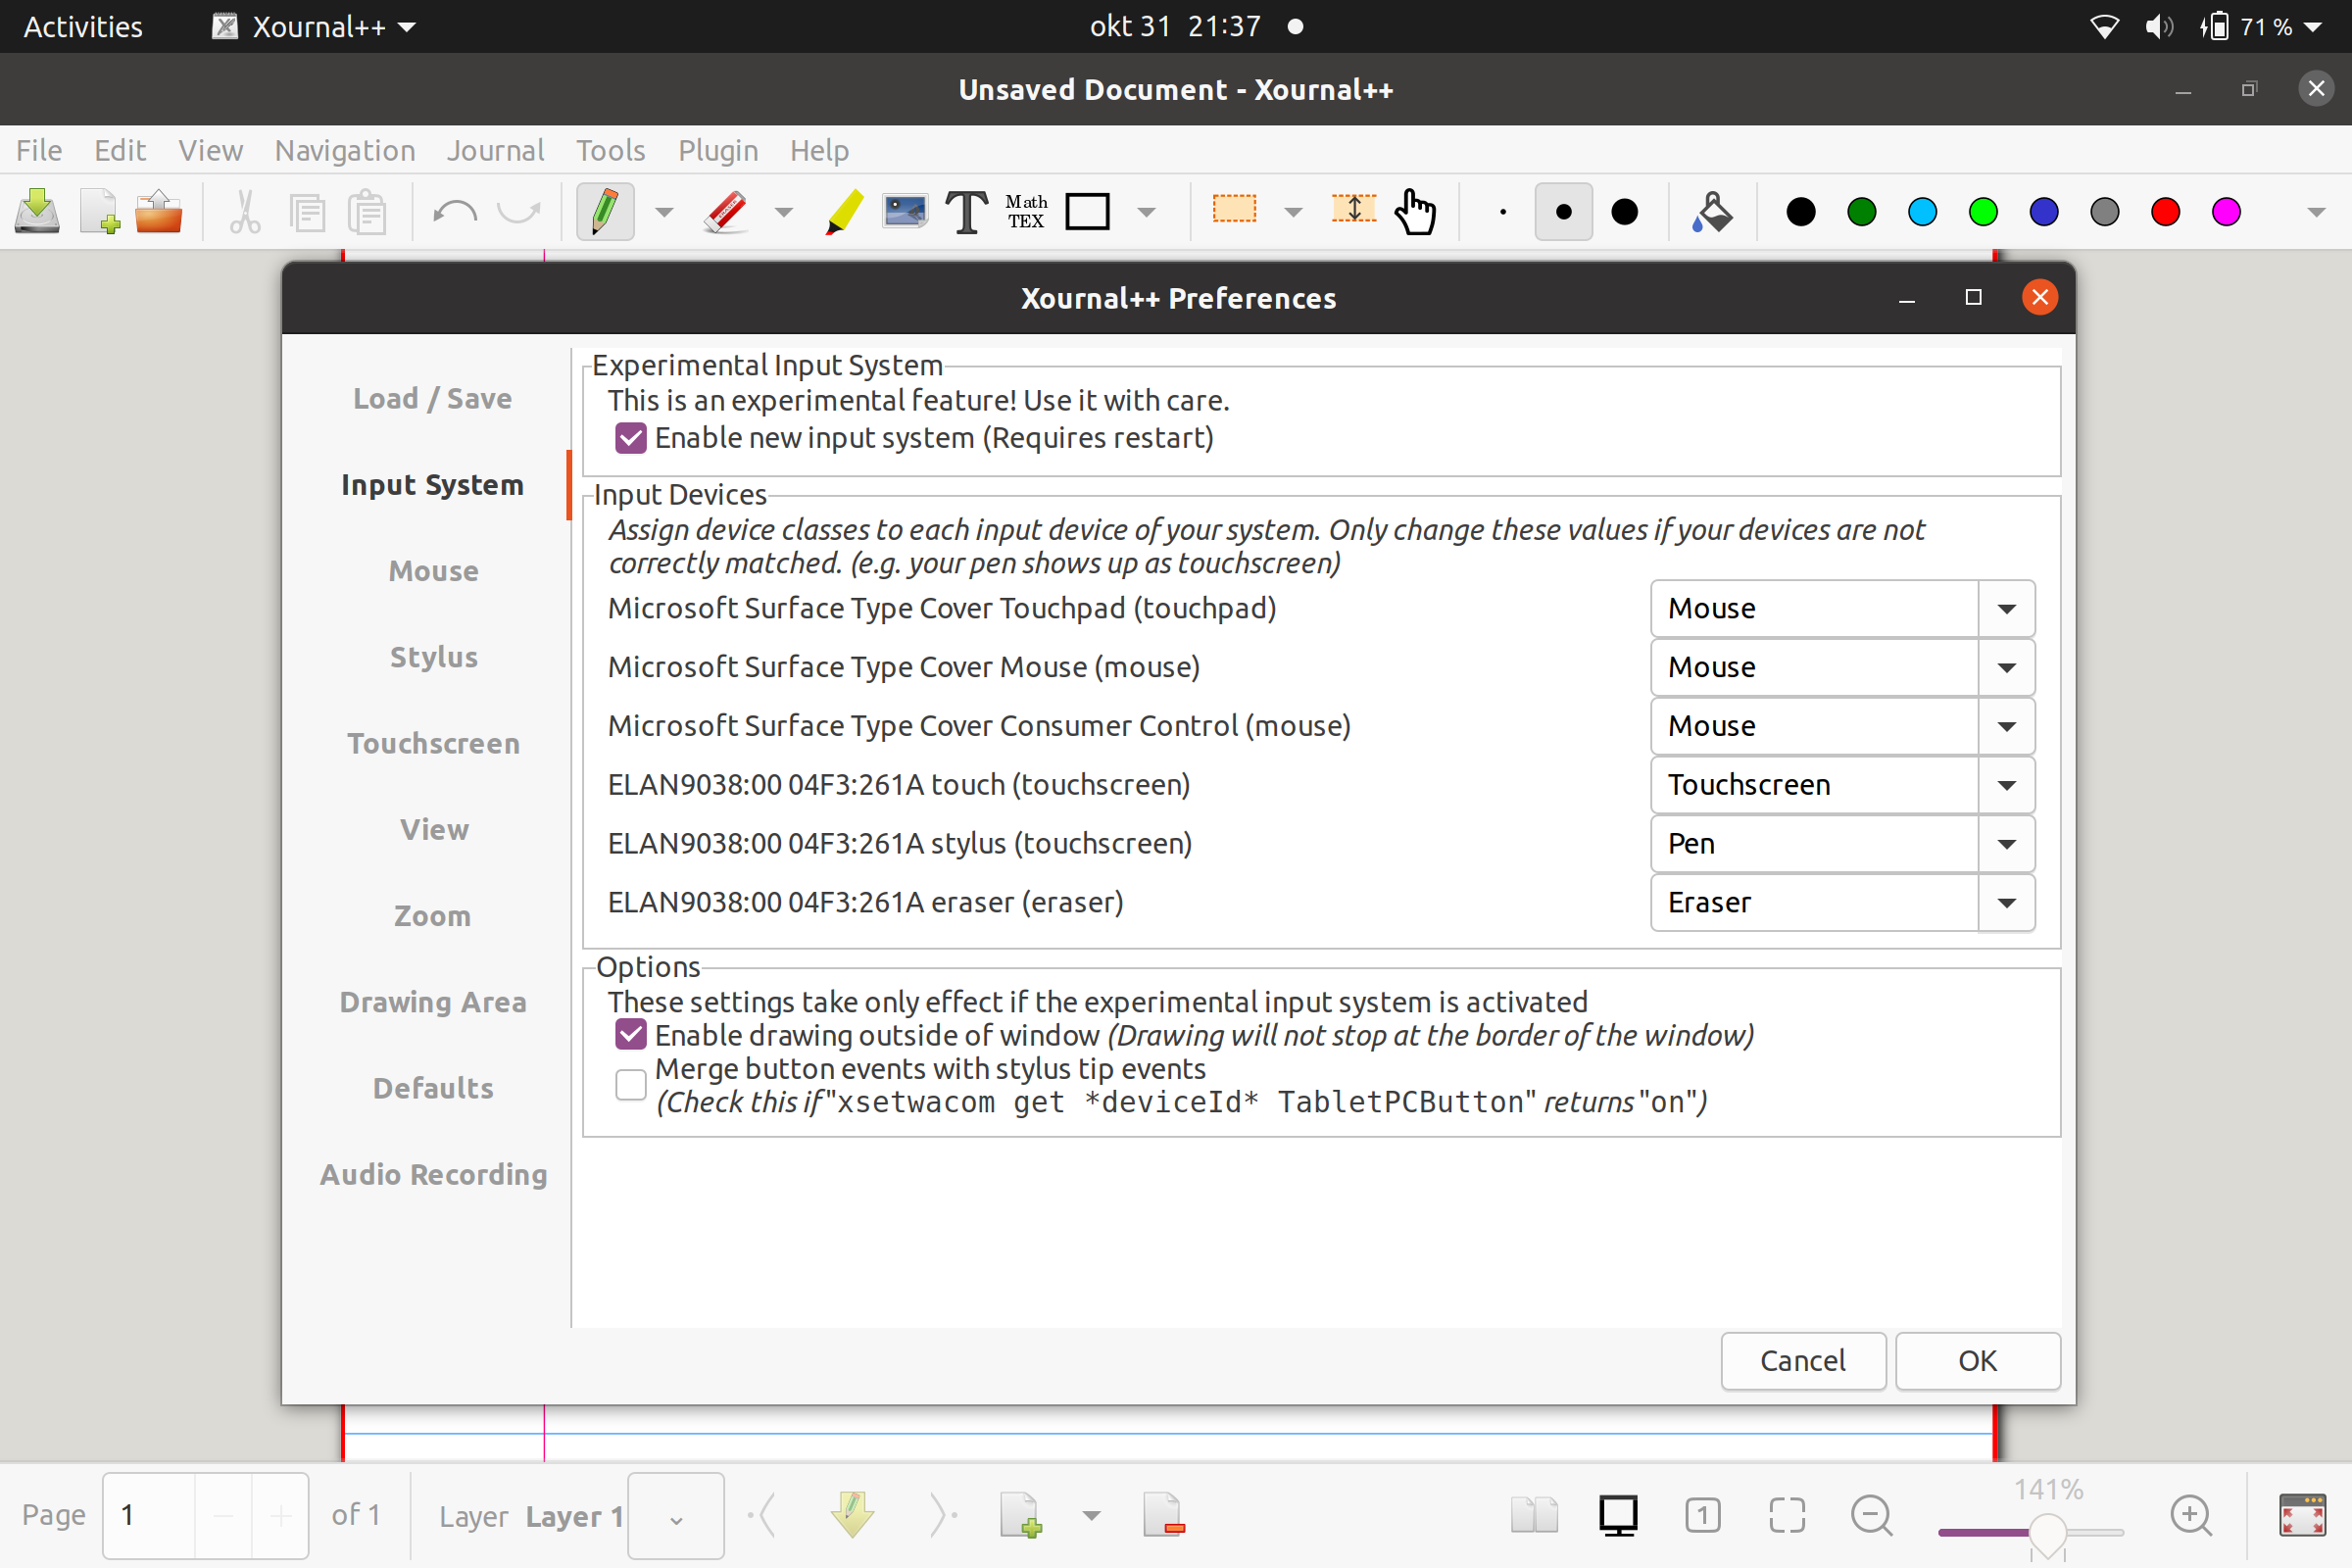Viewport: 2352px width, 1568px height.
Task: Activate the Math TeX tool
Action: click(1026, 211)
